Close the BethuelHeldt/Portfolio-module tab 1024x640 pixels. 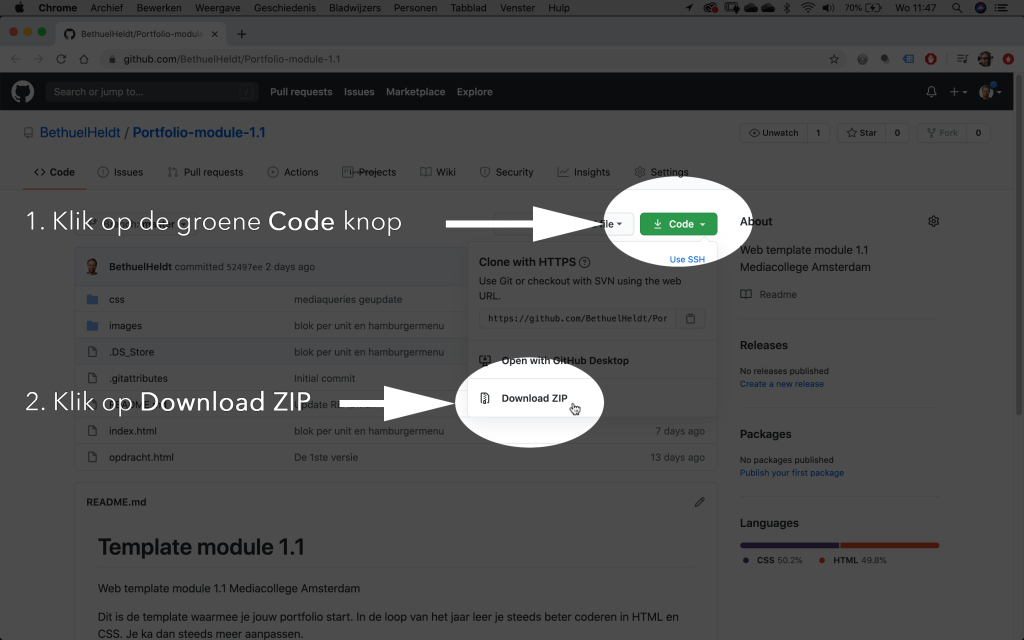pos(214,34)
